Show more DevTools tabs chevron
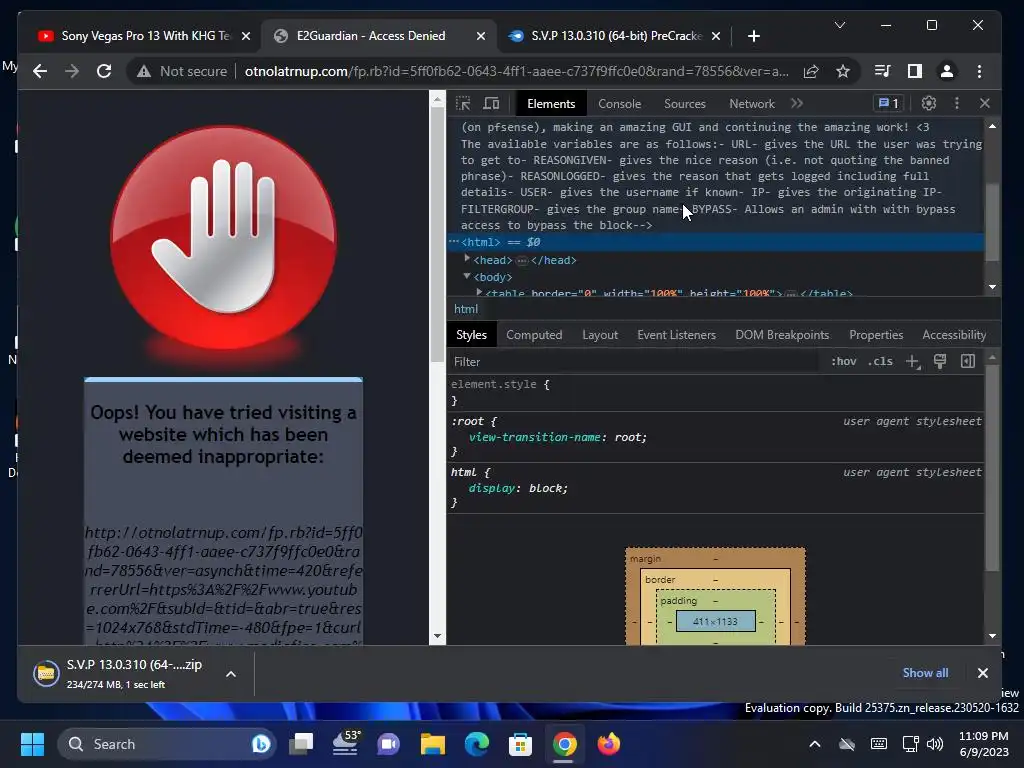 (x=797, y=103)
